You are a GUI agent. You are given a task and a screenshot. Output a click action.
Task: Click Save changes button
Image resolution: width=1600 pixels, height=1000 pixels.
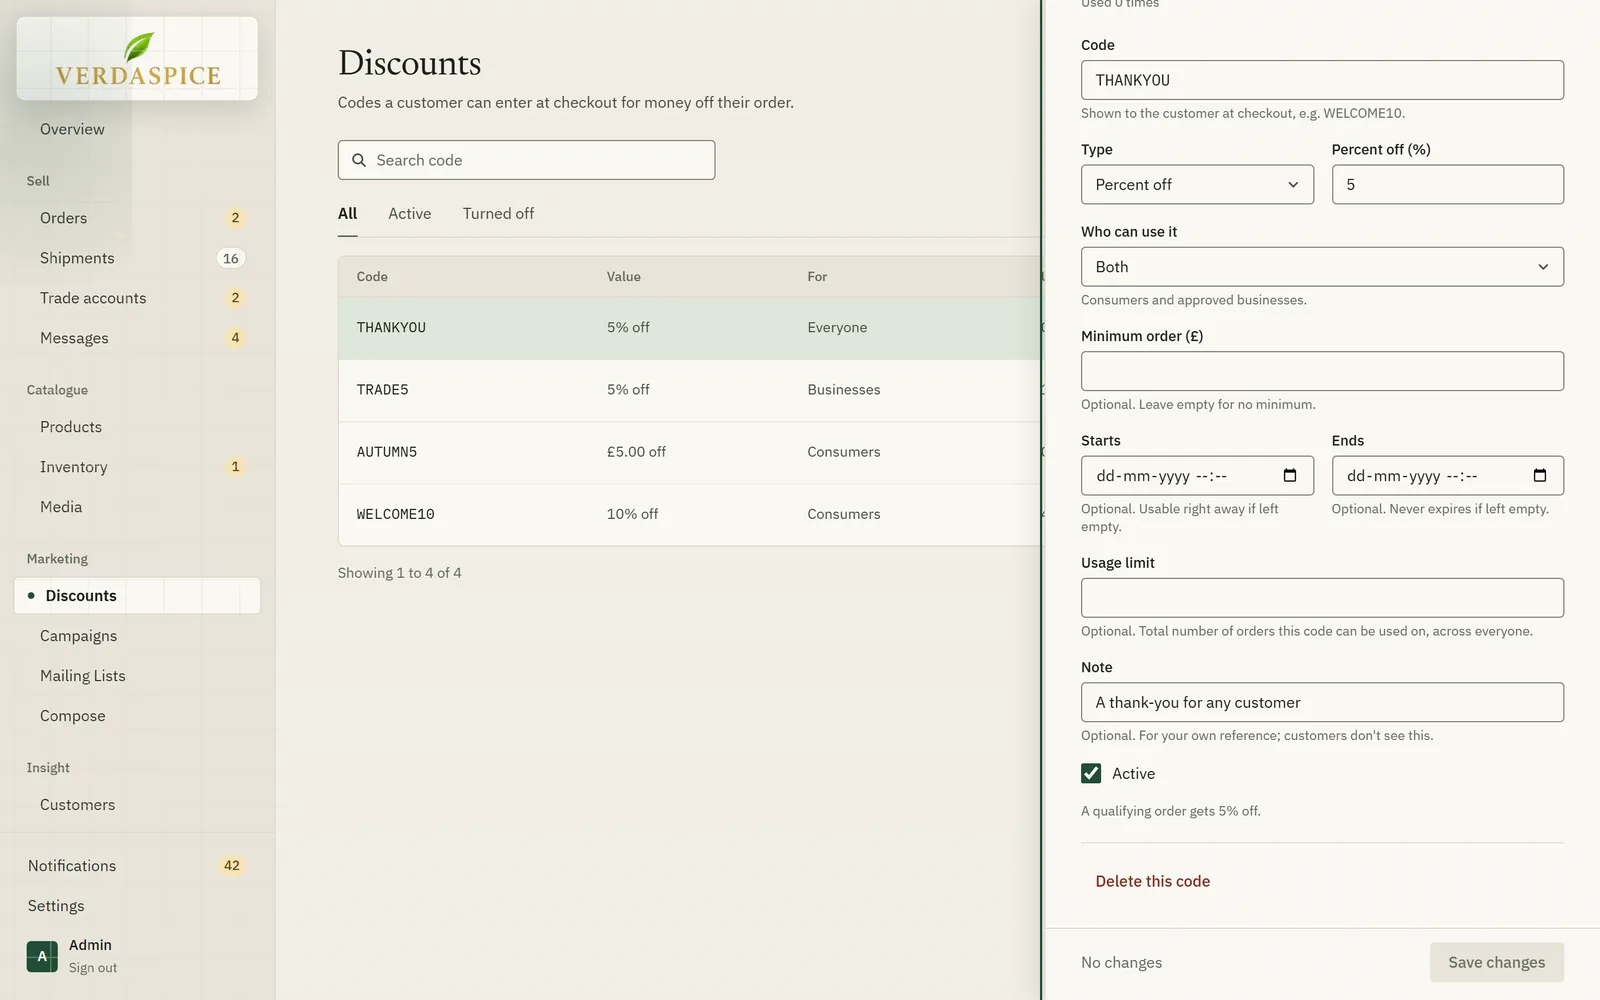(x=1497, y=962)
